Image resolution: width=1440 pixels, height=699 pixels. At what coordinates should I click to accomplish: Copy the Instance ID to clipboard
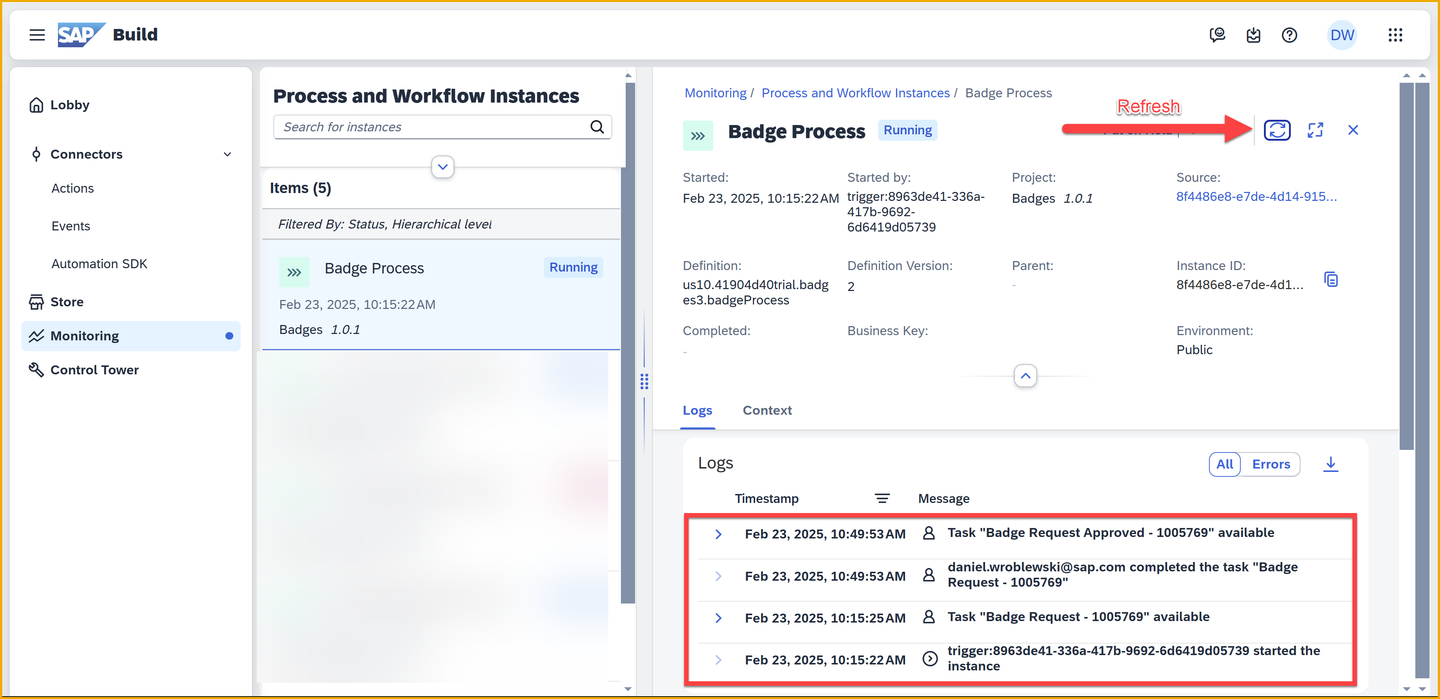pos(1331,280)
